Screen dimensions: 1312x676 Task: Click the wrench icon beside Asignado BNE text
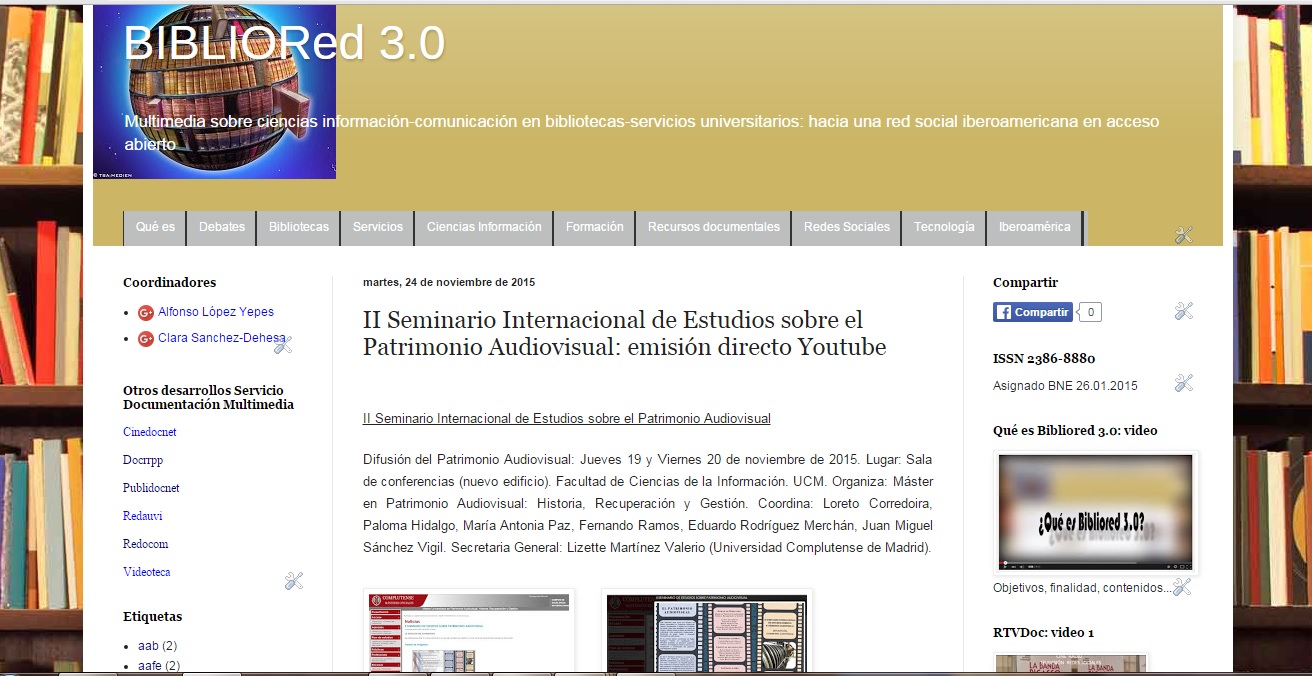pos(1184,383)
